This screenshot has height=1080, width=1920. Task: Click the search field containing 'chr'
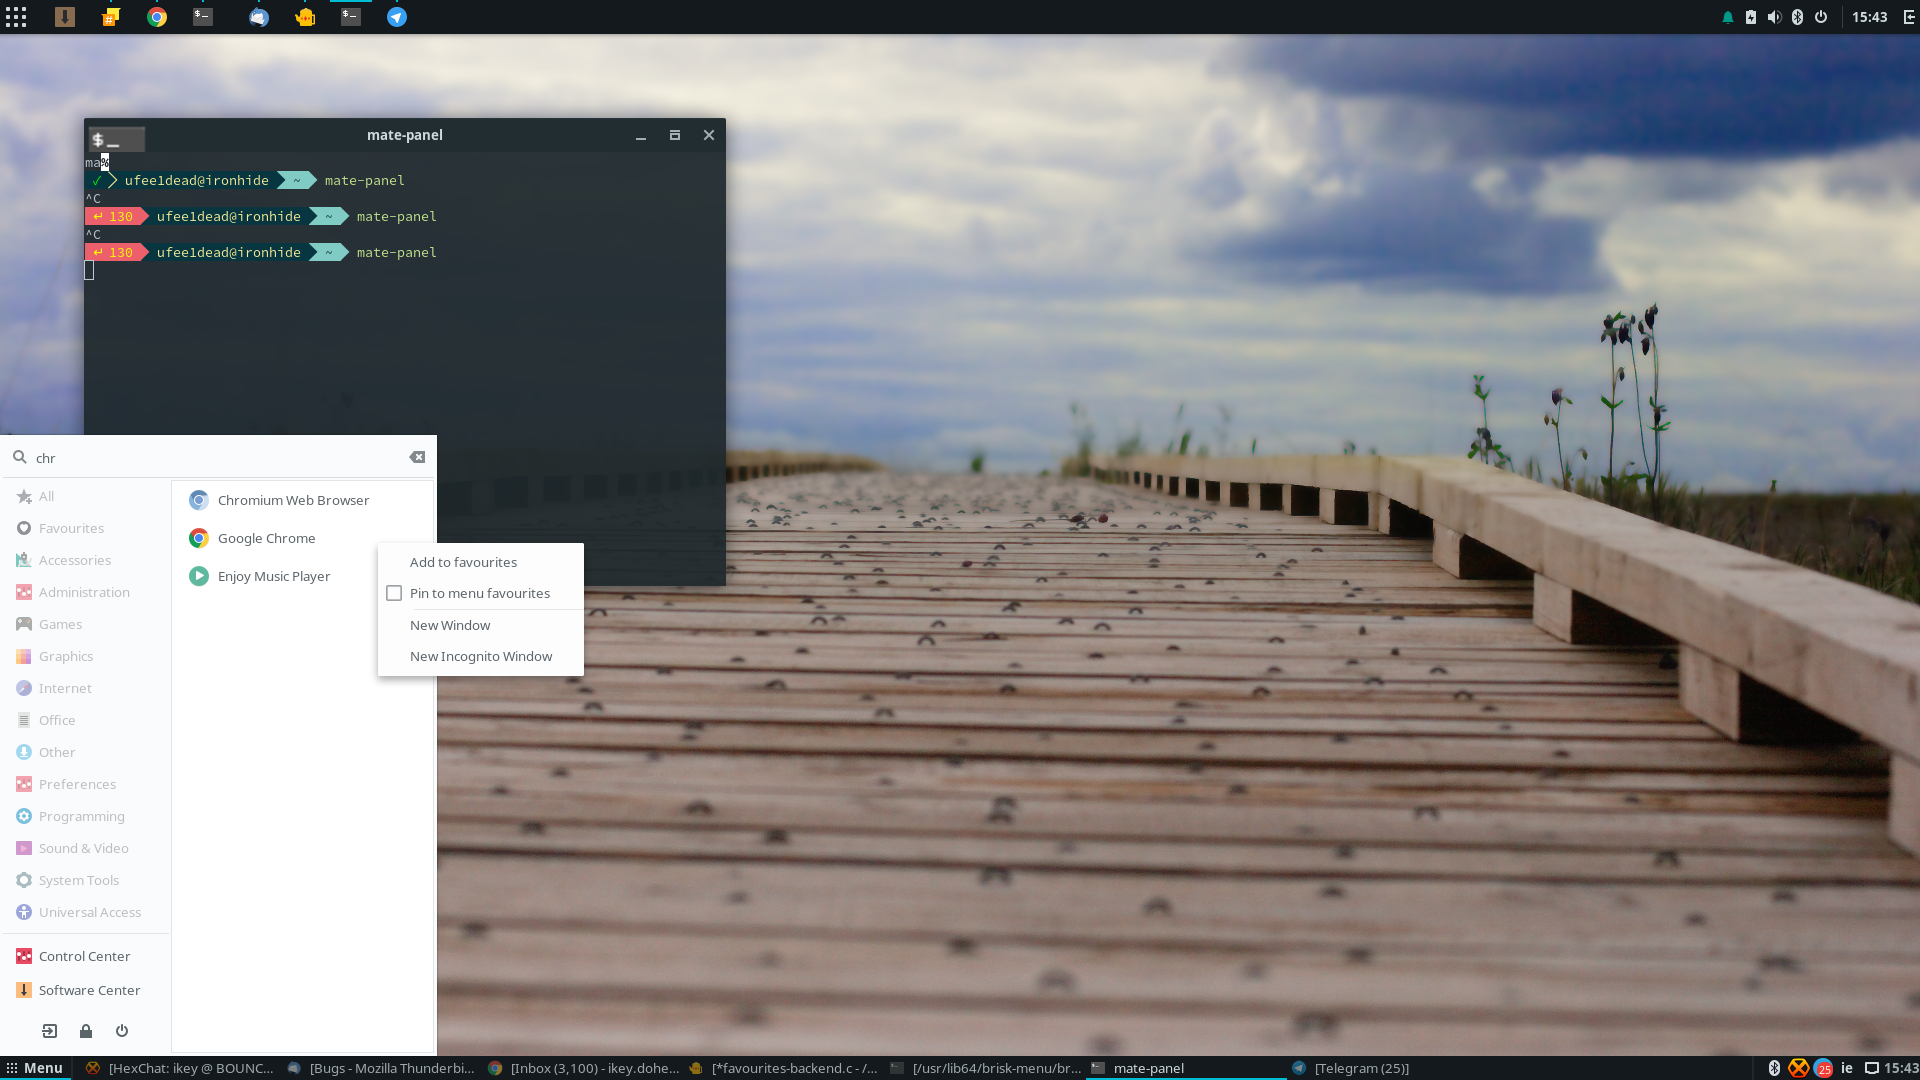pos(218,457)
